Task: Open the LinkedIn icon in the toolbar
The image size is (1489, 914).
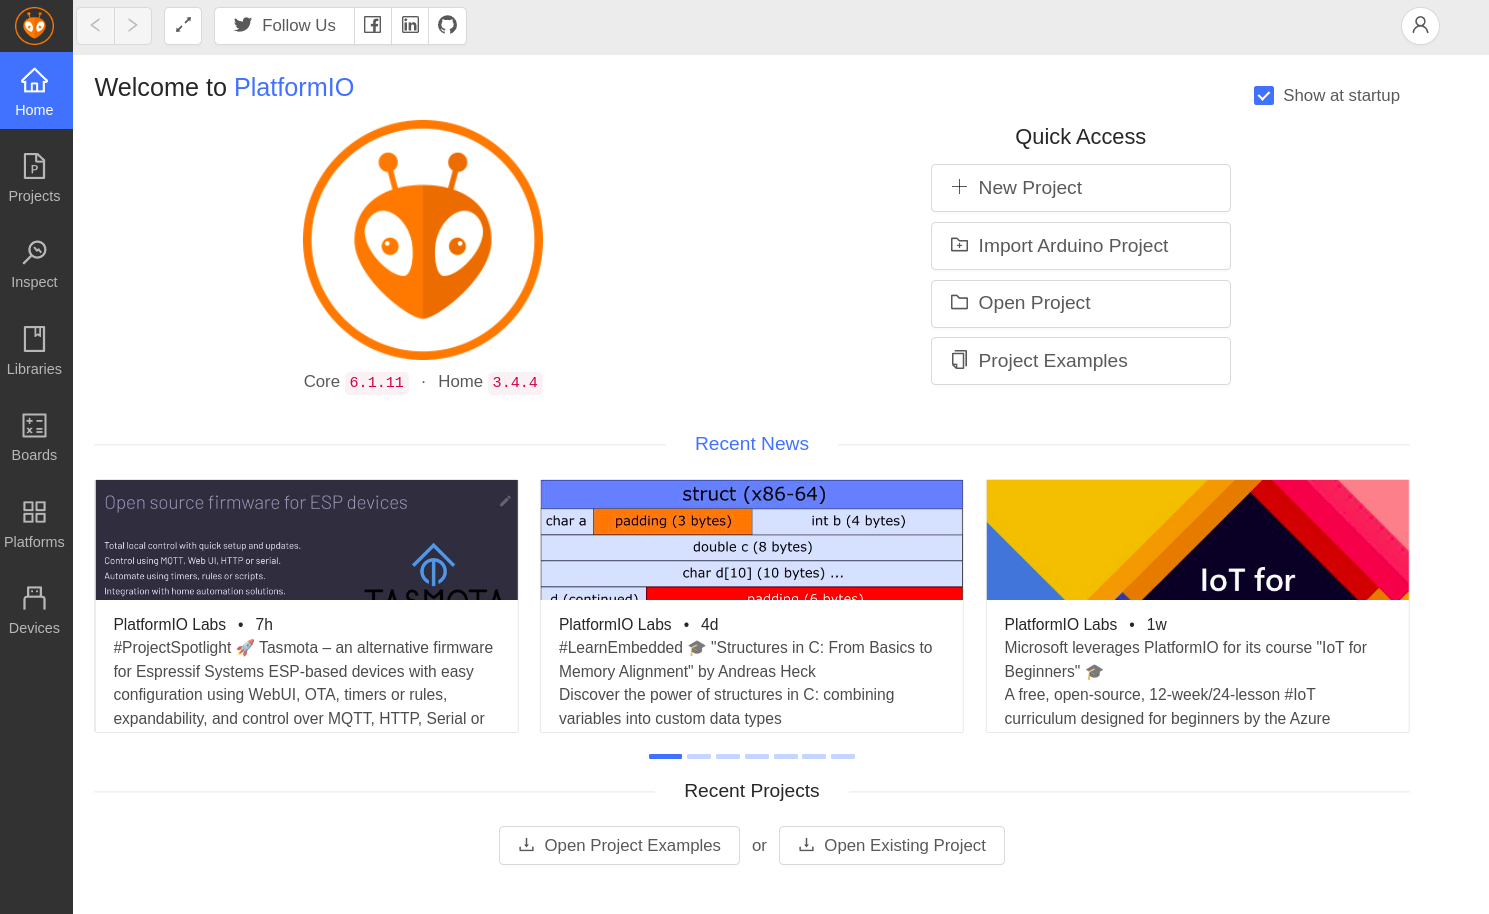Action: coord(410,26)
